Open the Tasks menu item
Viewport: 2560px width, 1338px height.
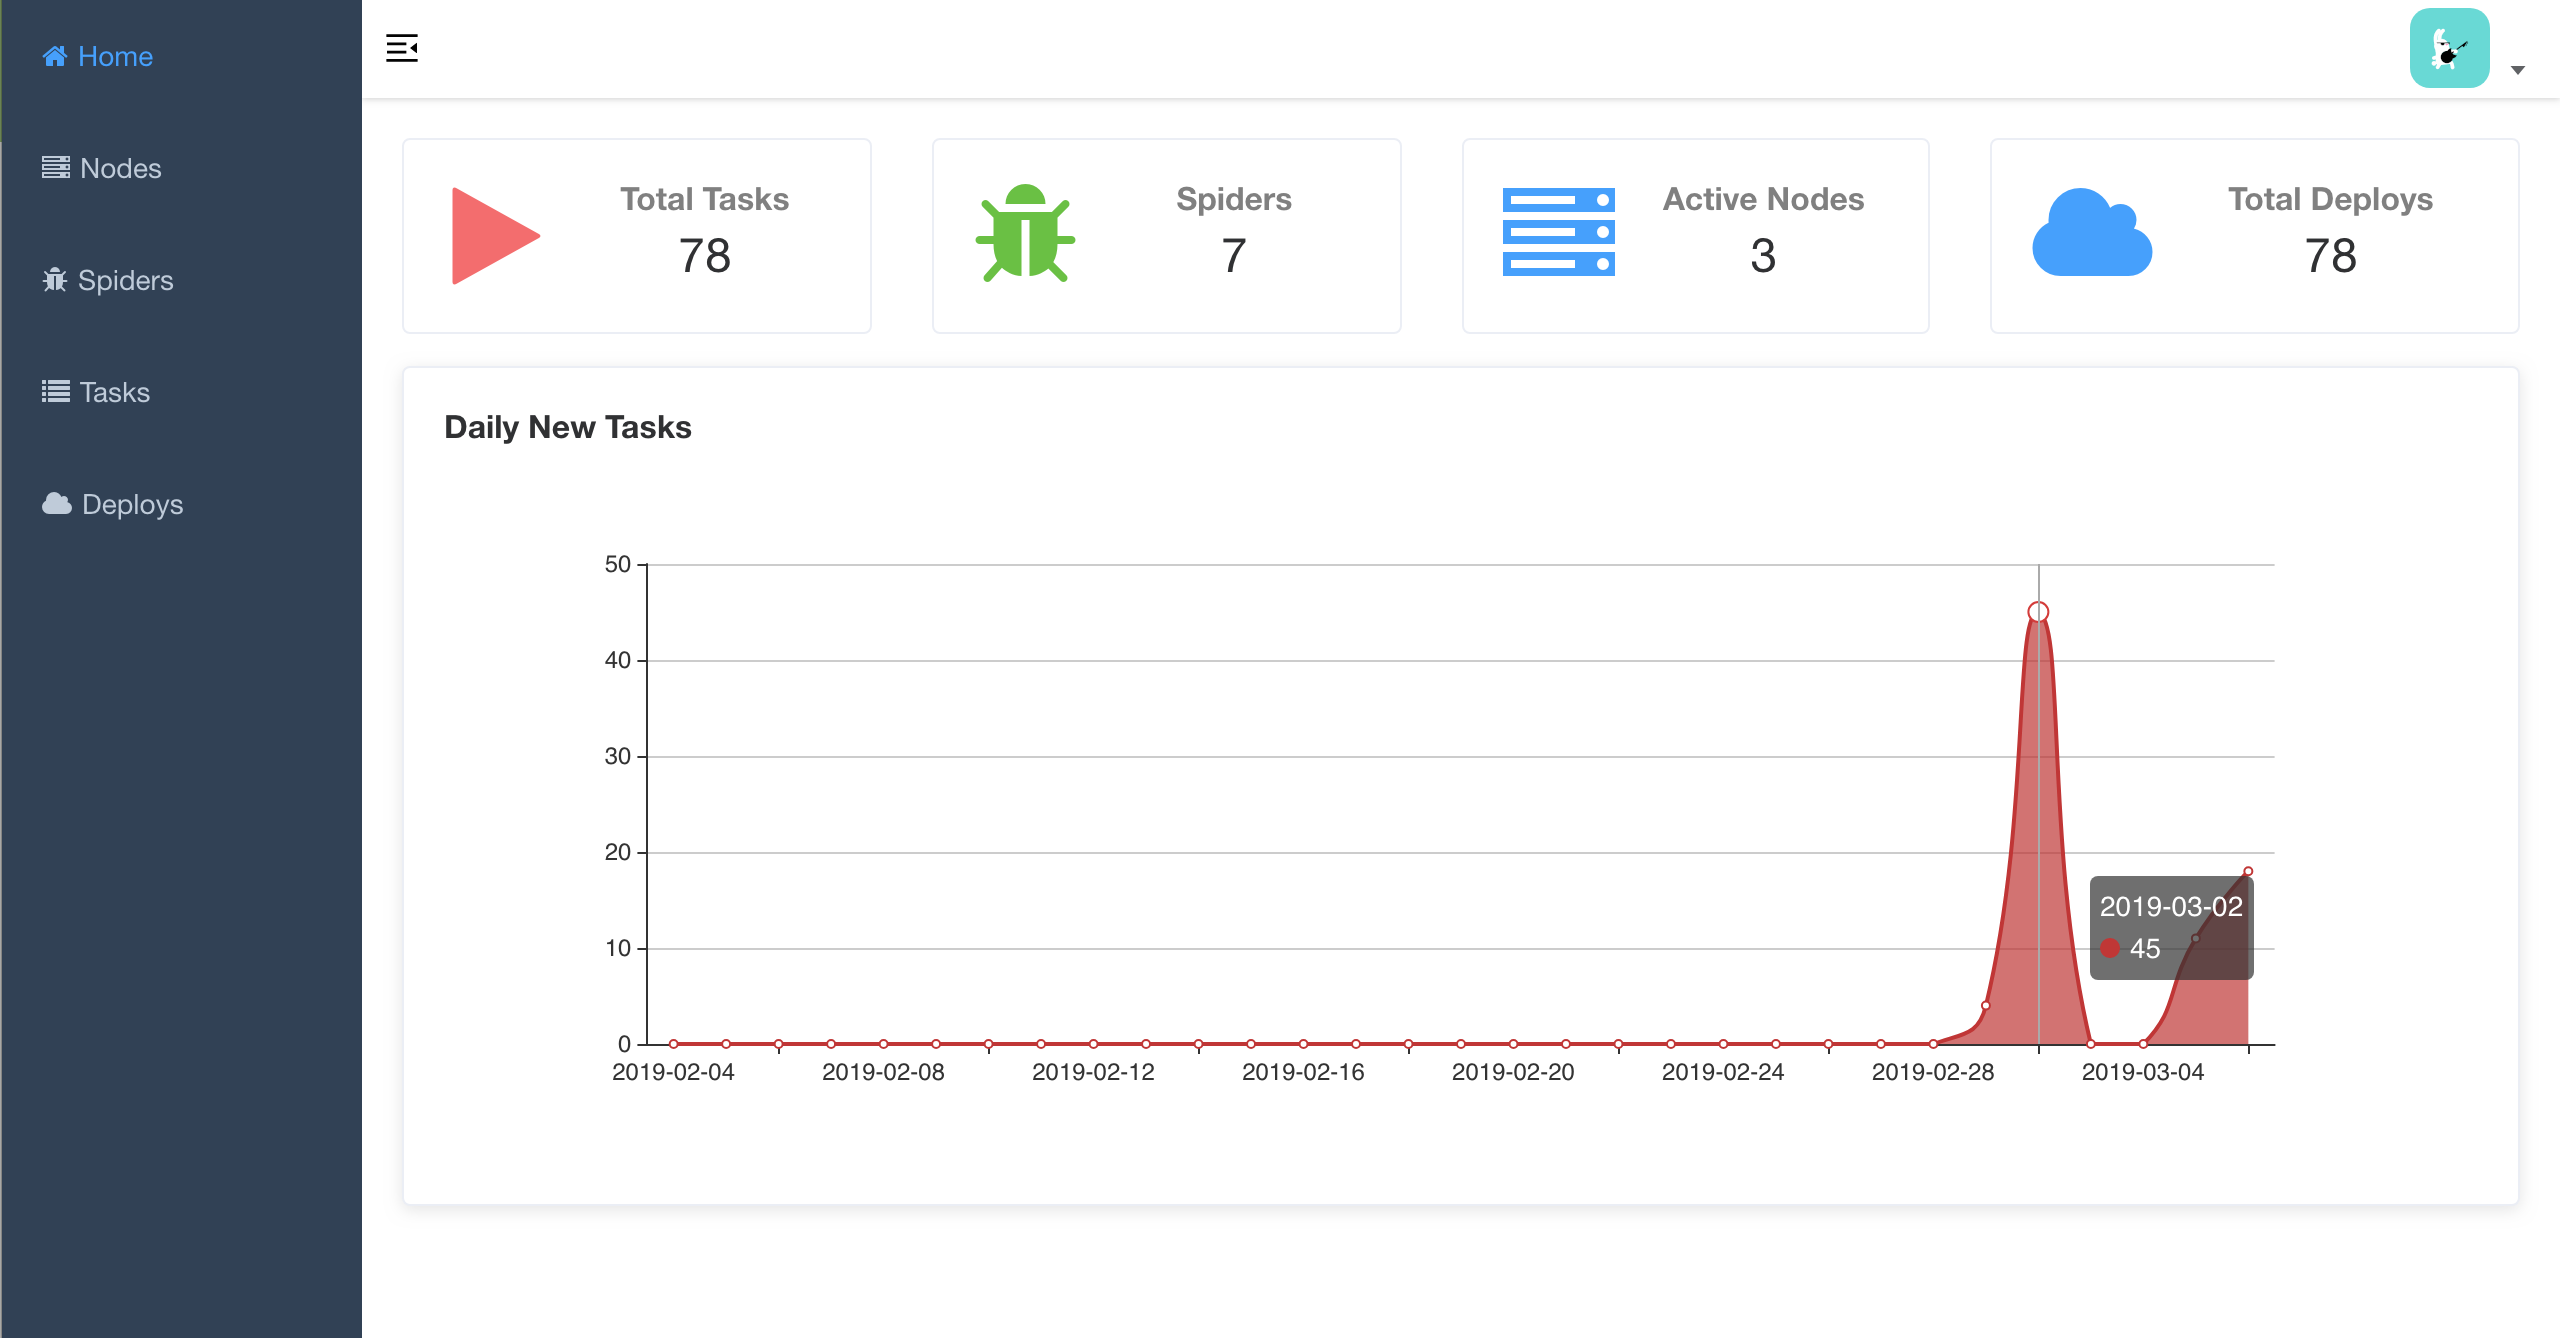(x=114, y=392)
